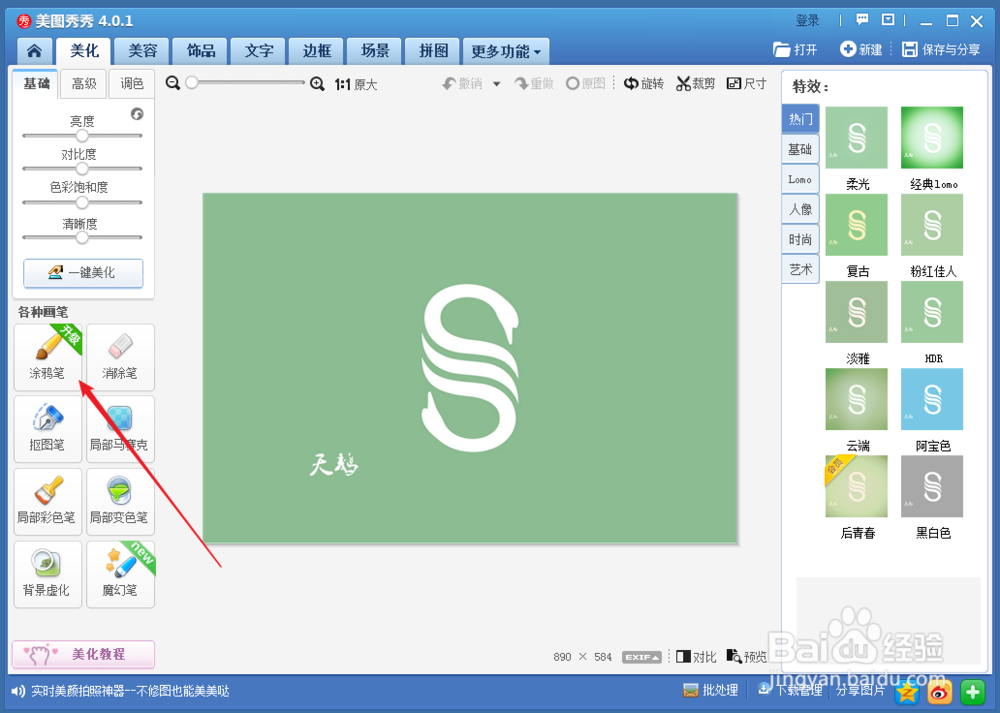Click the 一键美化 one-click beautify button
The image size is (1000, 713).
pyautogui.click(x=83, y=273)
